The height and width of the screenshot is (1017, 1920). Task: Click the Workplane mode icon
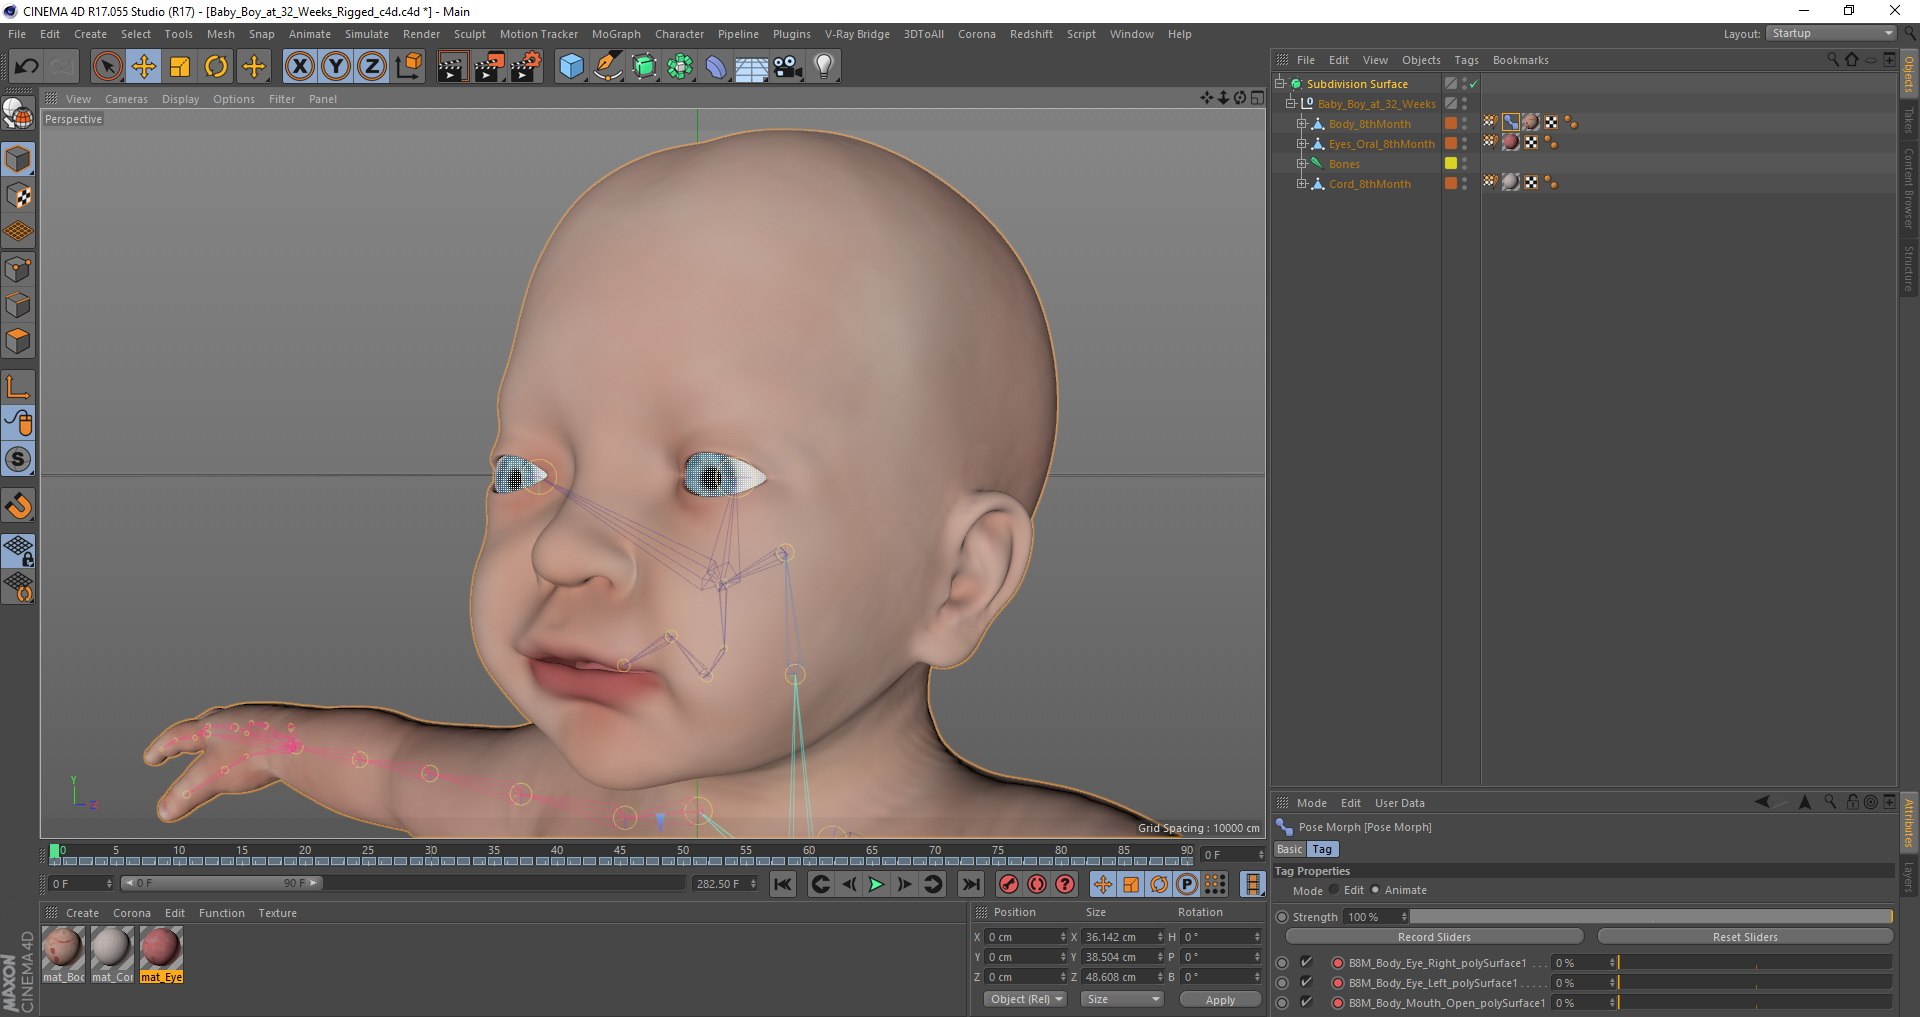pos(18,232)
